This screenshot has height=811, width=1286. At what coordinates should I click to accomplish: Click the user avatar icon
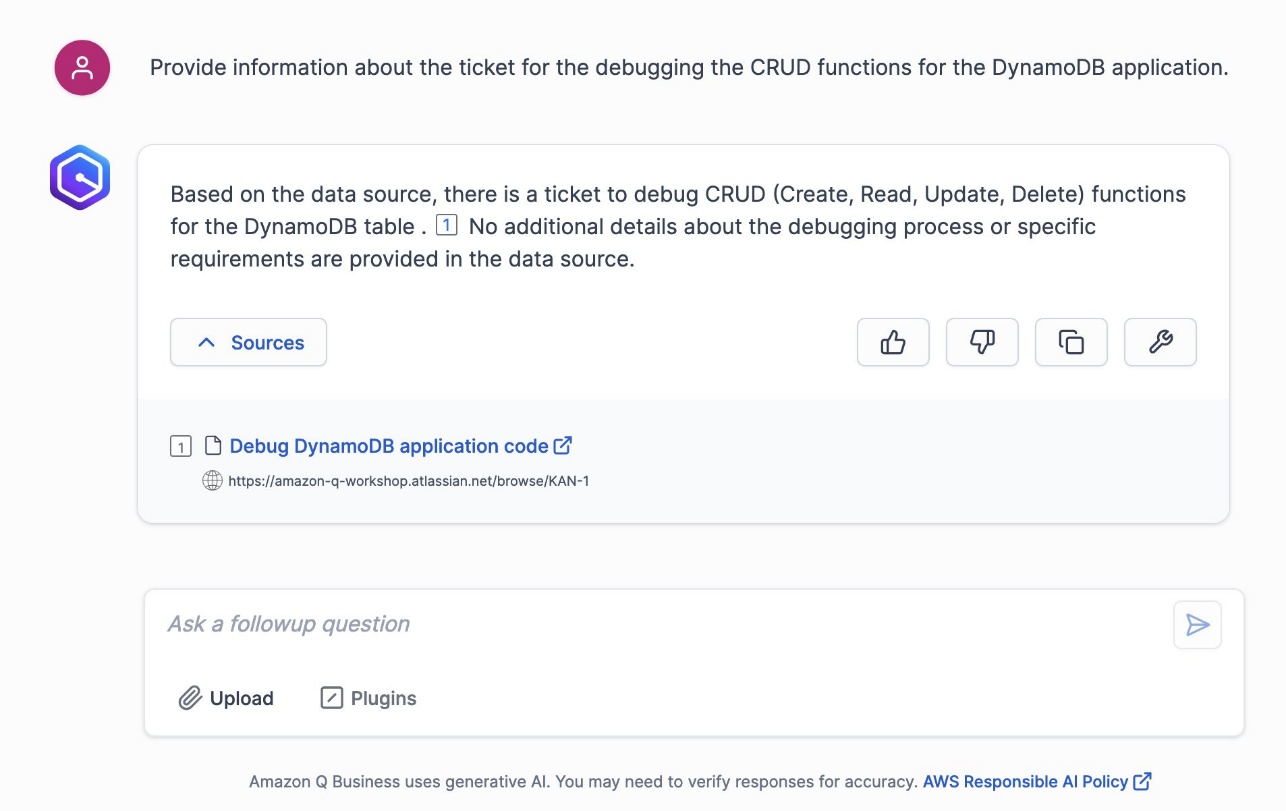click(x=82, y=68)
